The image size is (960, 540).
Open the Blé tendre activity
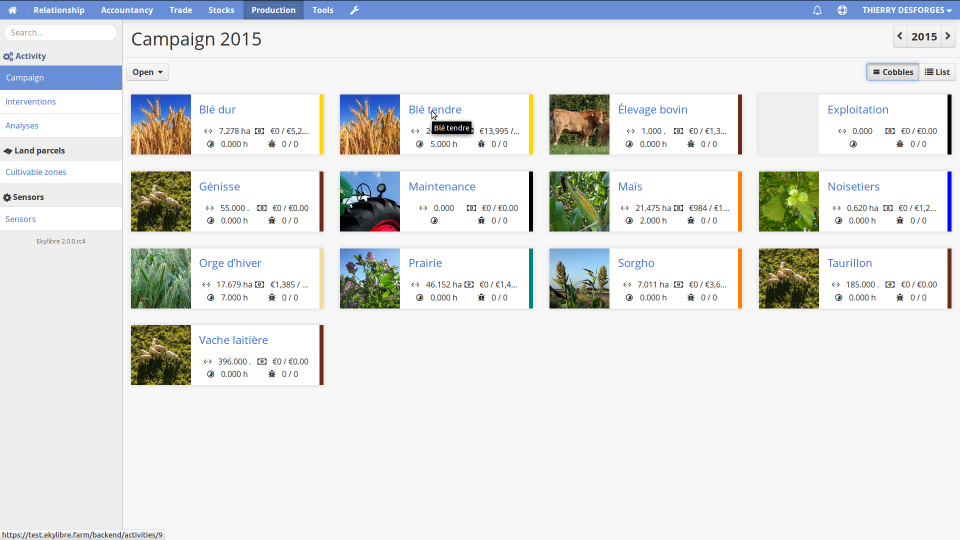click(x=435, y=110)
